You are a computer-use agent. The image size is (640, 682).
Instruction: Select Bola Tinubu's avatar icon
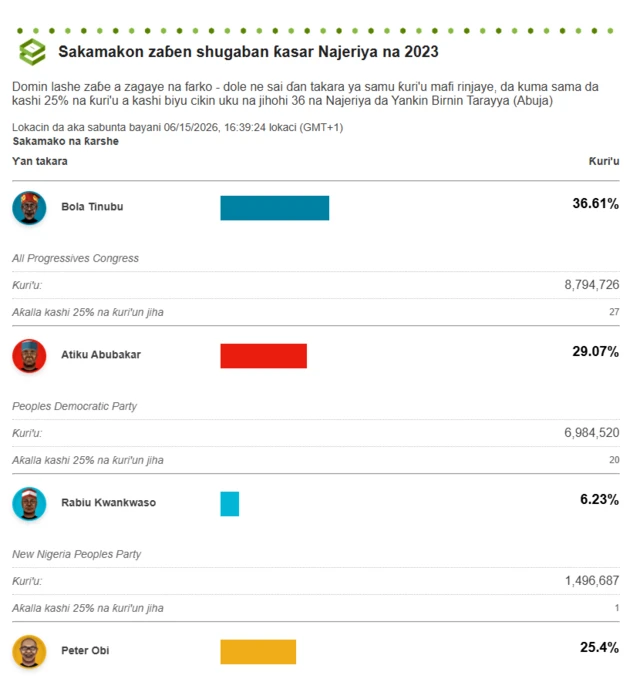point(29,208)
